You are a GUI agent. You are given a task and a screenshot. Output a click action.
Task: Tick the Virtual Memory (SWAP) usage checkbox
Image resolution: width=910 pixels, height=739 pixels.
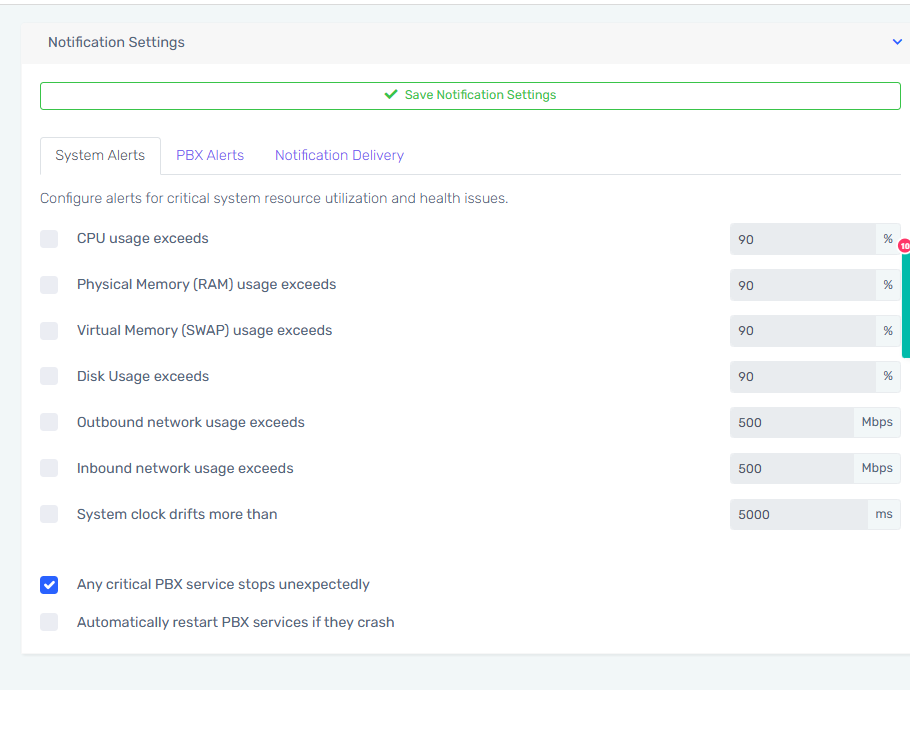[x=49, y=331]
